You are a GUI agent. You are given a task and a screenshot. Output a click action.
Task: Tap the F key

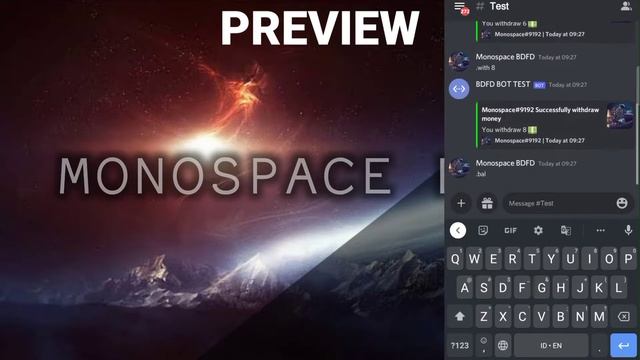[x=522, y=287]
